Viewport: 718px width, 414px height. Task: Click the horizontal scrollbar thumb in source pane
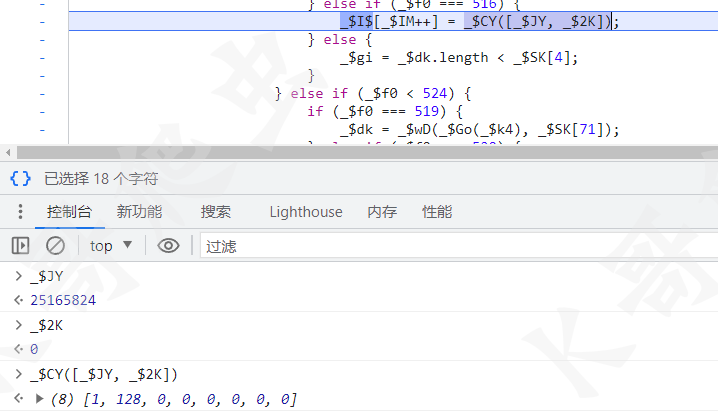pyautogui.click(x=367, y=152)
